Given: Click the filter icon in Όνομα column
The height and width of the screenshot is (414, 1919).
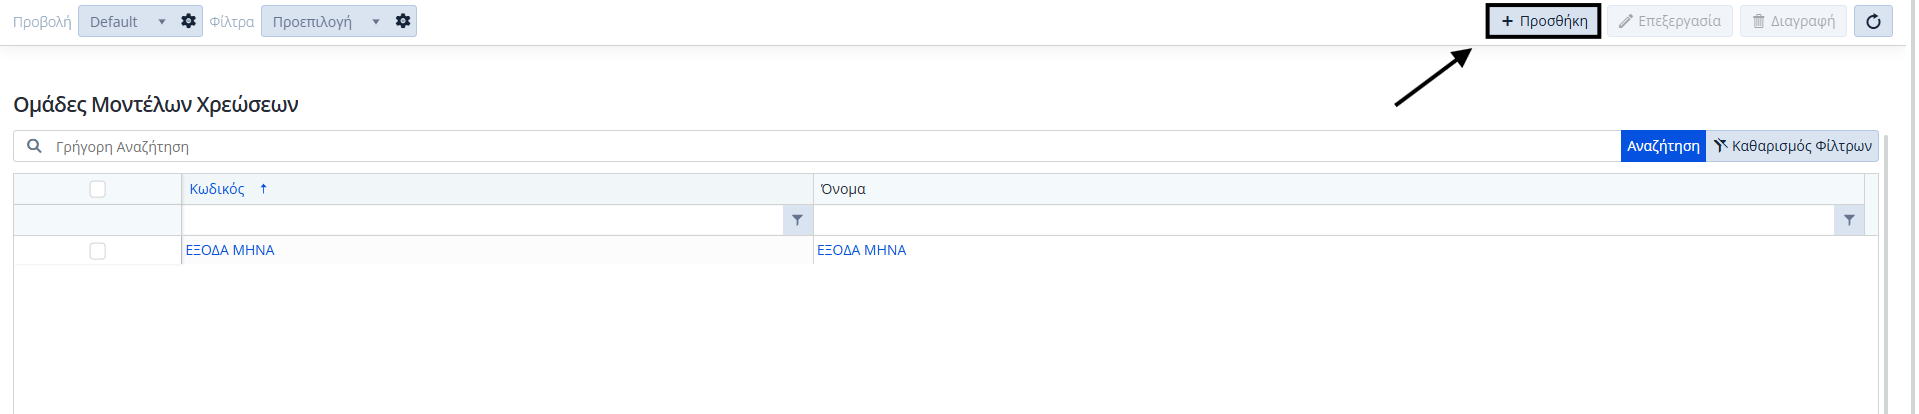Looking at the screenshot, I should [x=1849, y=220].
